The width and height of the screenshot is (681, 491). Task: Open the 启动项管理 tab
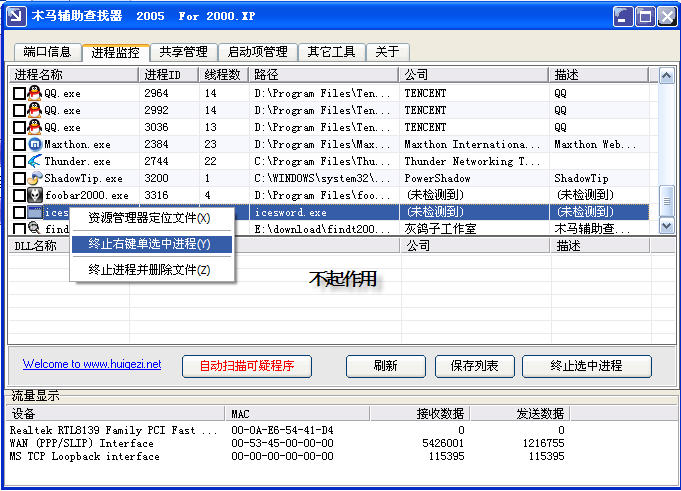[258, 52]
